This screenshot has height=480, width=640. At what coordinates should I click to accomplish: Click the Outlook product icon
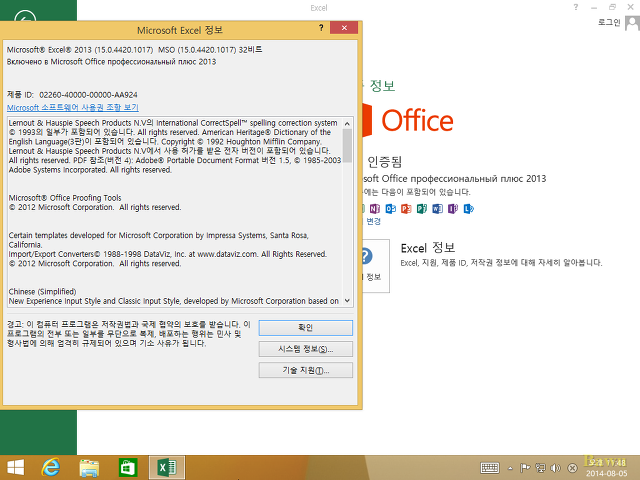point(391,209)
